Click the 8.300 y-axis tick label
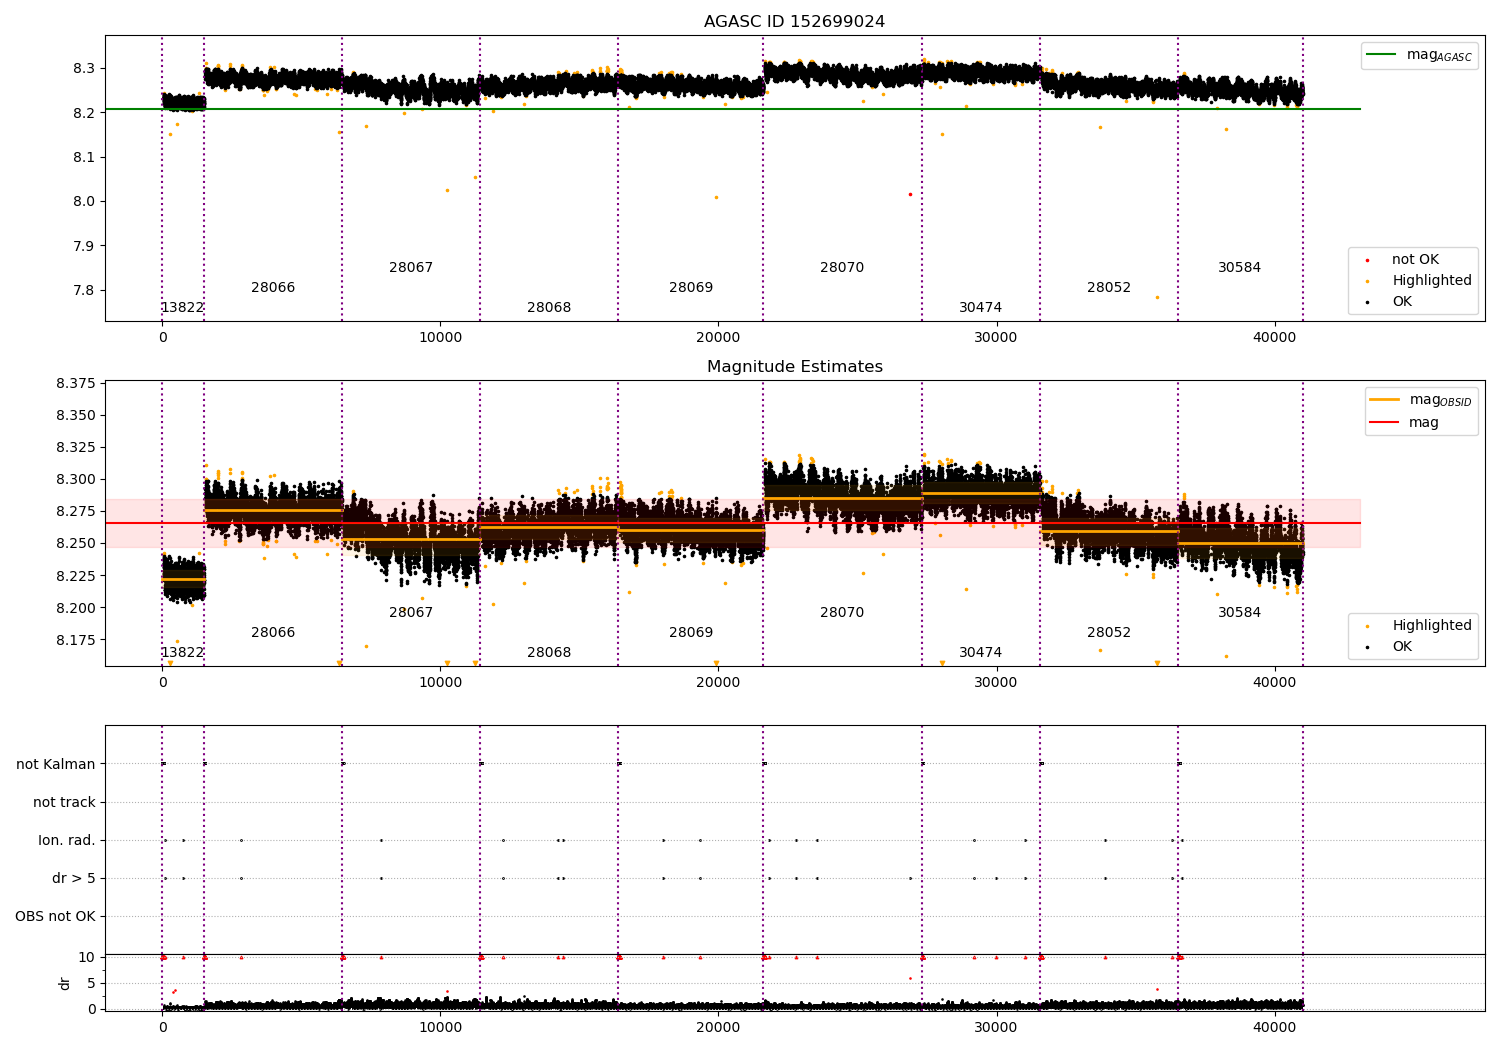Screen dimensions: 1500x1050 click(76, 480)
